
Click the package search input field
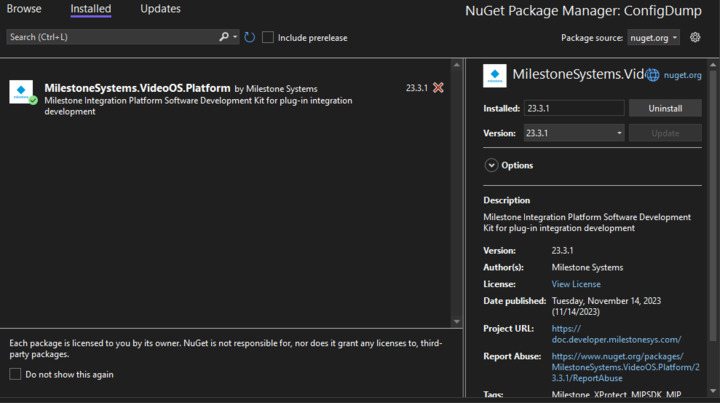tap(110, 37)
